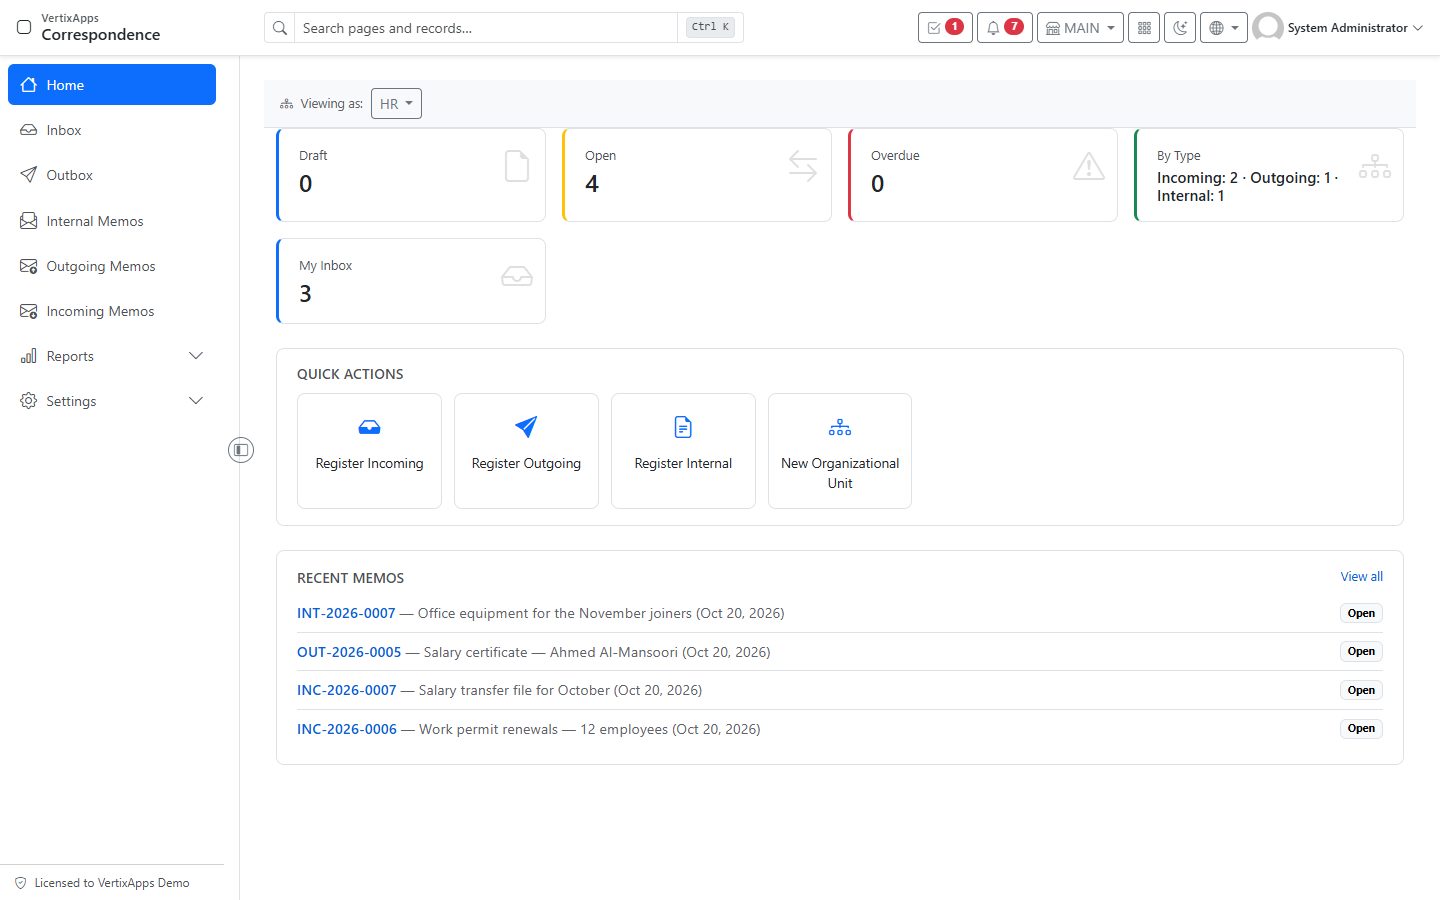Open the tasks checklist icon with badge 1
The image size is (1440, 900).
click(x=945, y=28)
